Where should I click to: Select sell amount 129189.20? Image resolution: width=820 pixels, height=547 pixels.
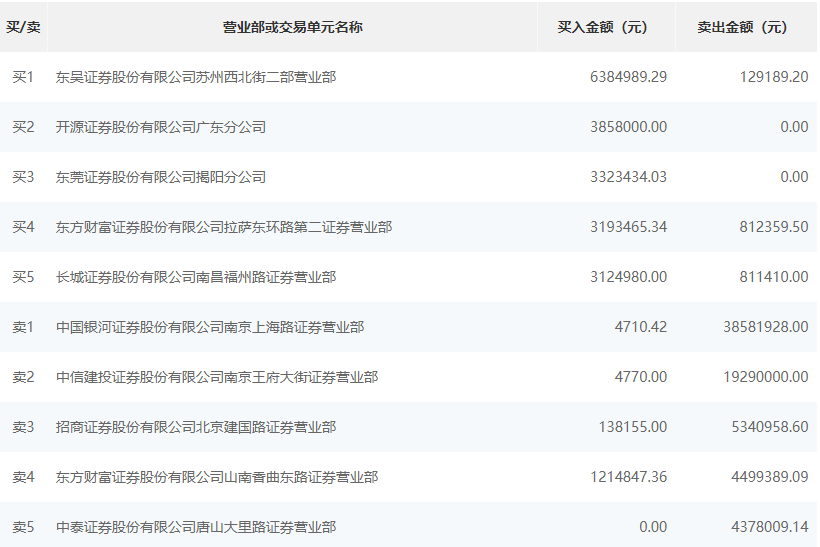point(774,77)
